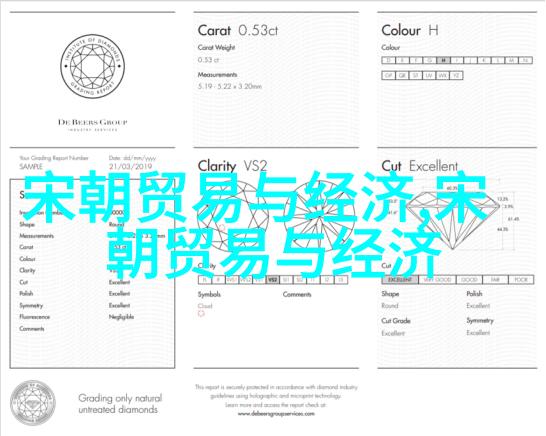Viewport: 546px width, 436px height.
Task: Click the holographic seal emblem
Action: pyautogui.click(x=33, y=403)
